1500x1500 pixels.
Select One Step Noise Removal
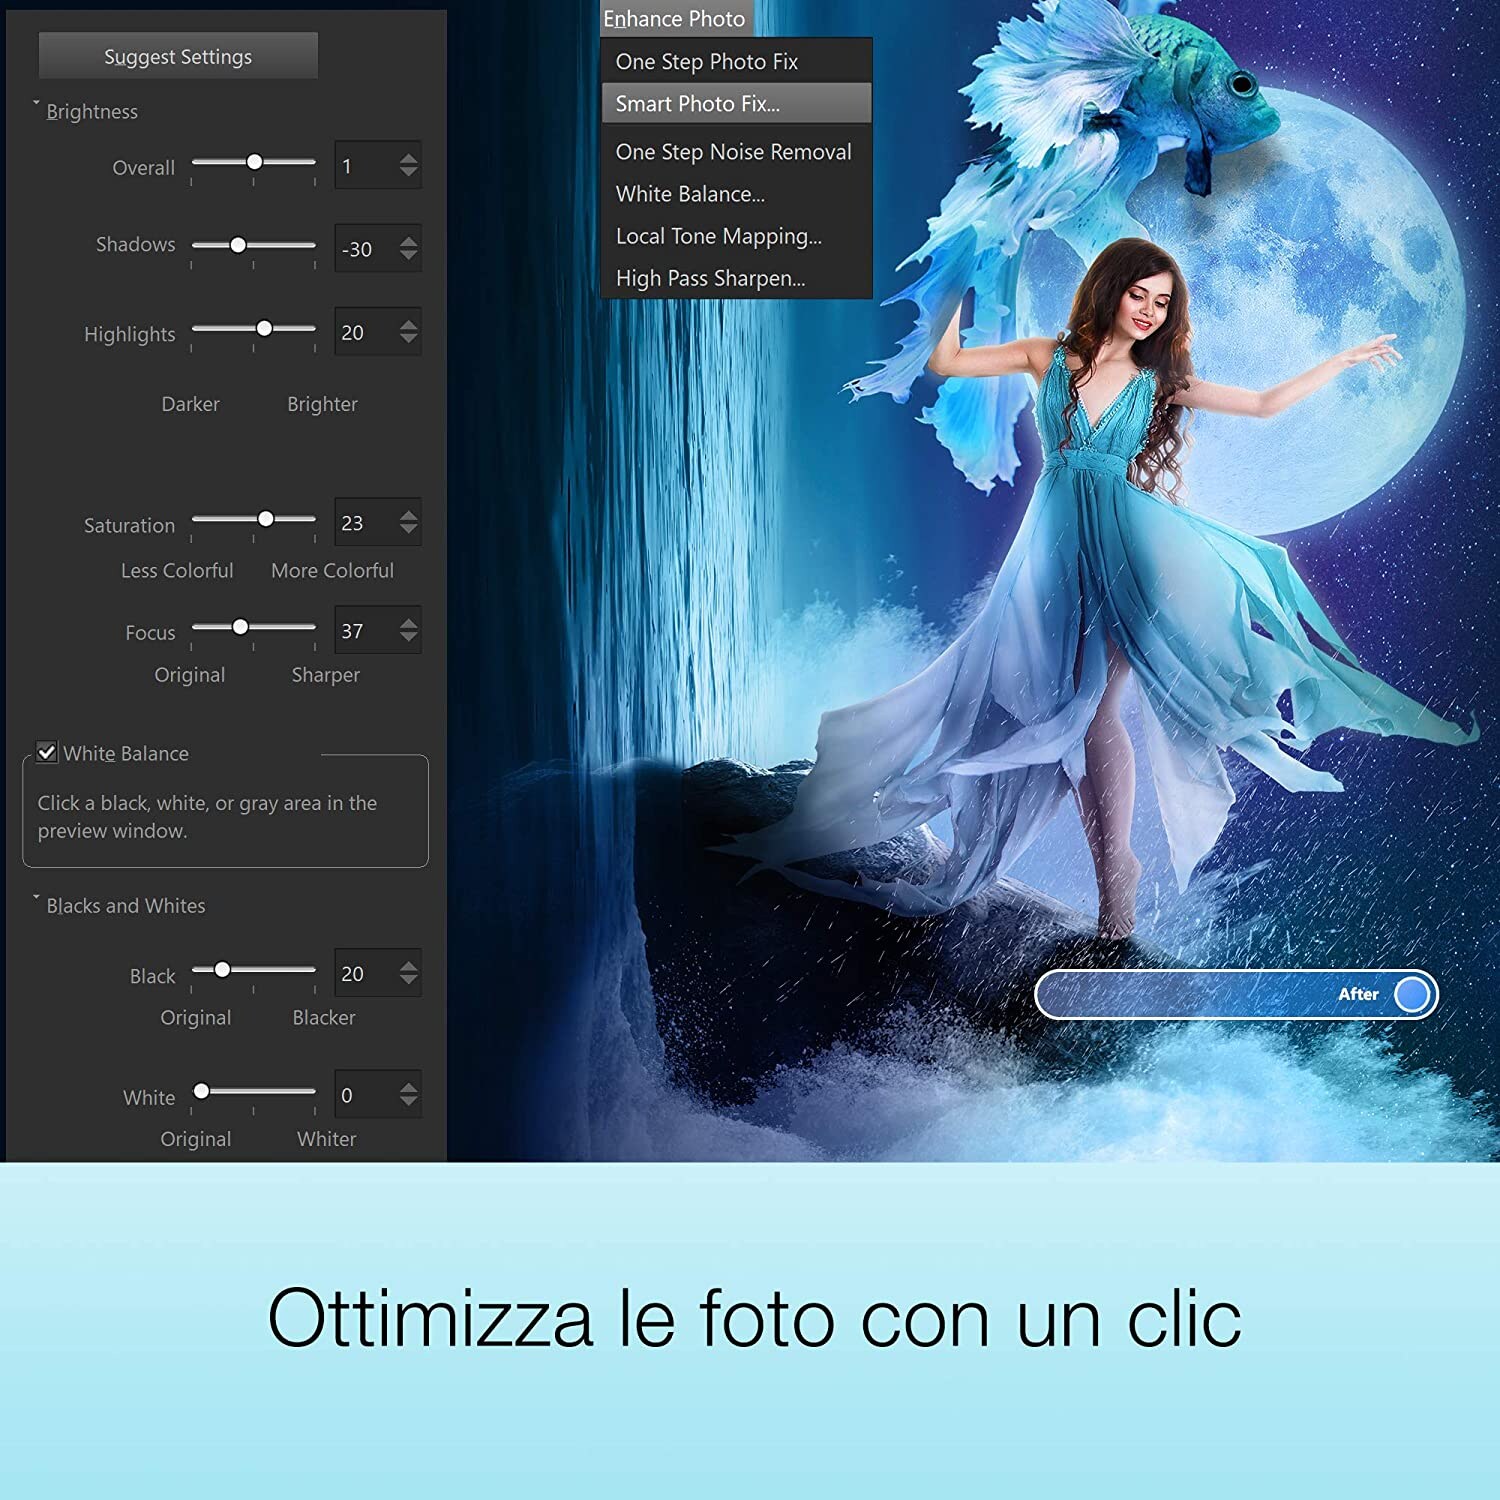pos(733,152)
